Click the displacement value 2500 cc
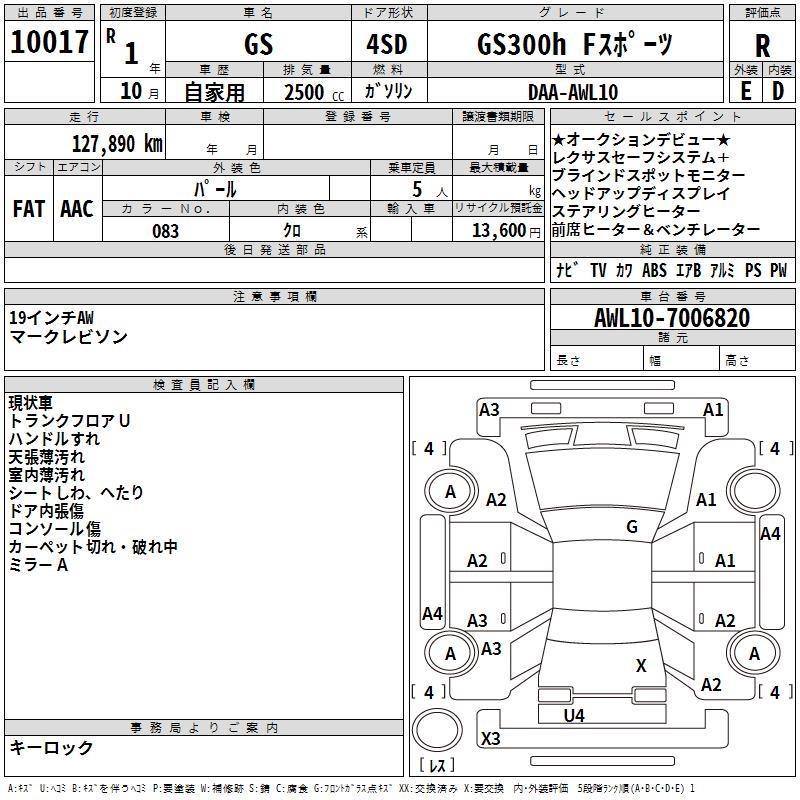This screenshot has height=800, width=800. (x=314, y=93)
